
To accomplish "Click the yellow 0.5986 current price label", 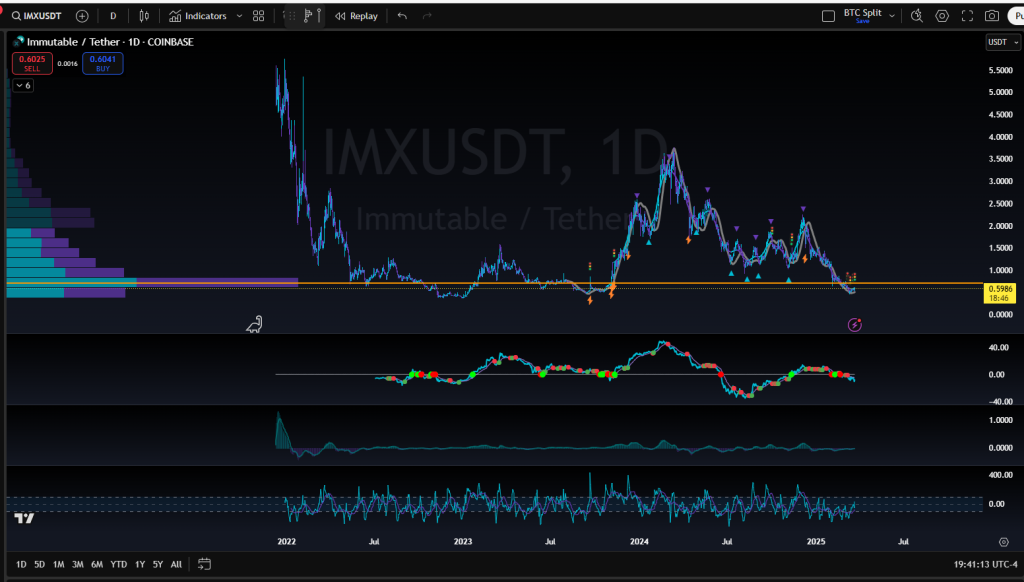I will (x=1000, y=293).
